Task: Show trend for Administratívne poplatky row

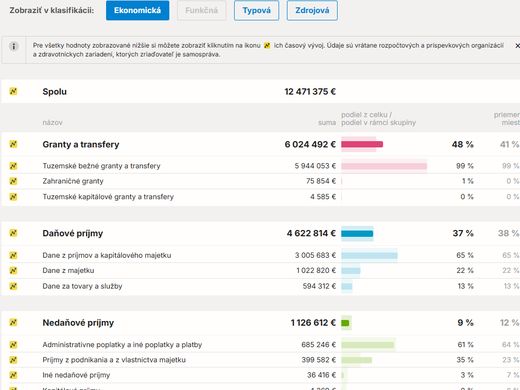Action: (13, 344)
